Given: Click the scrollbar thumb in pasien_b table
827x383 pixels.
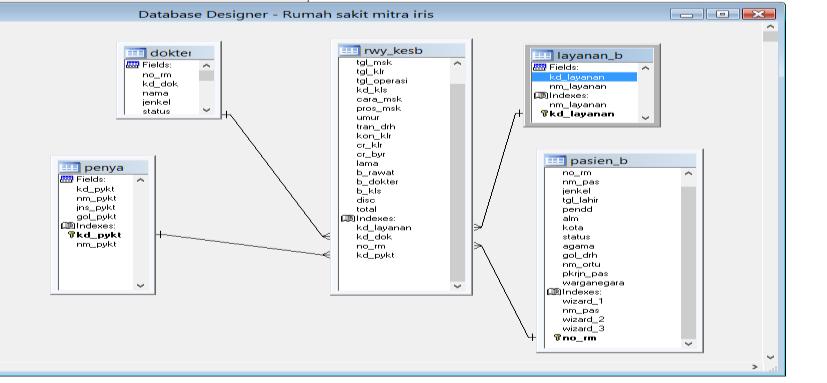Looking at the screenshot, I should (x=688, y=262).
